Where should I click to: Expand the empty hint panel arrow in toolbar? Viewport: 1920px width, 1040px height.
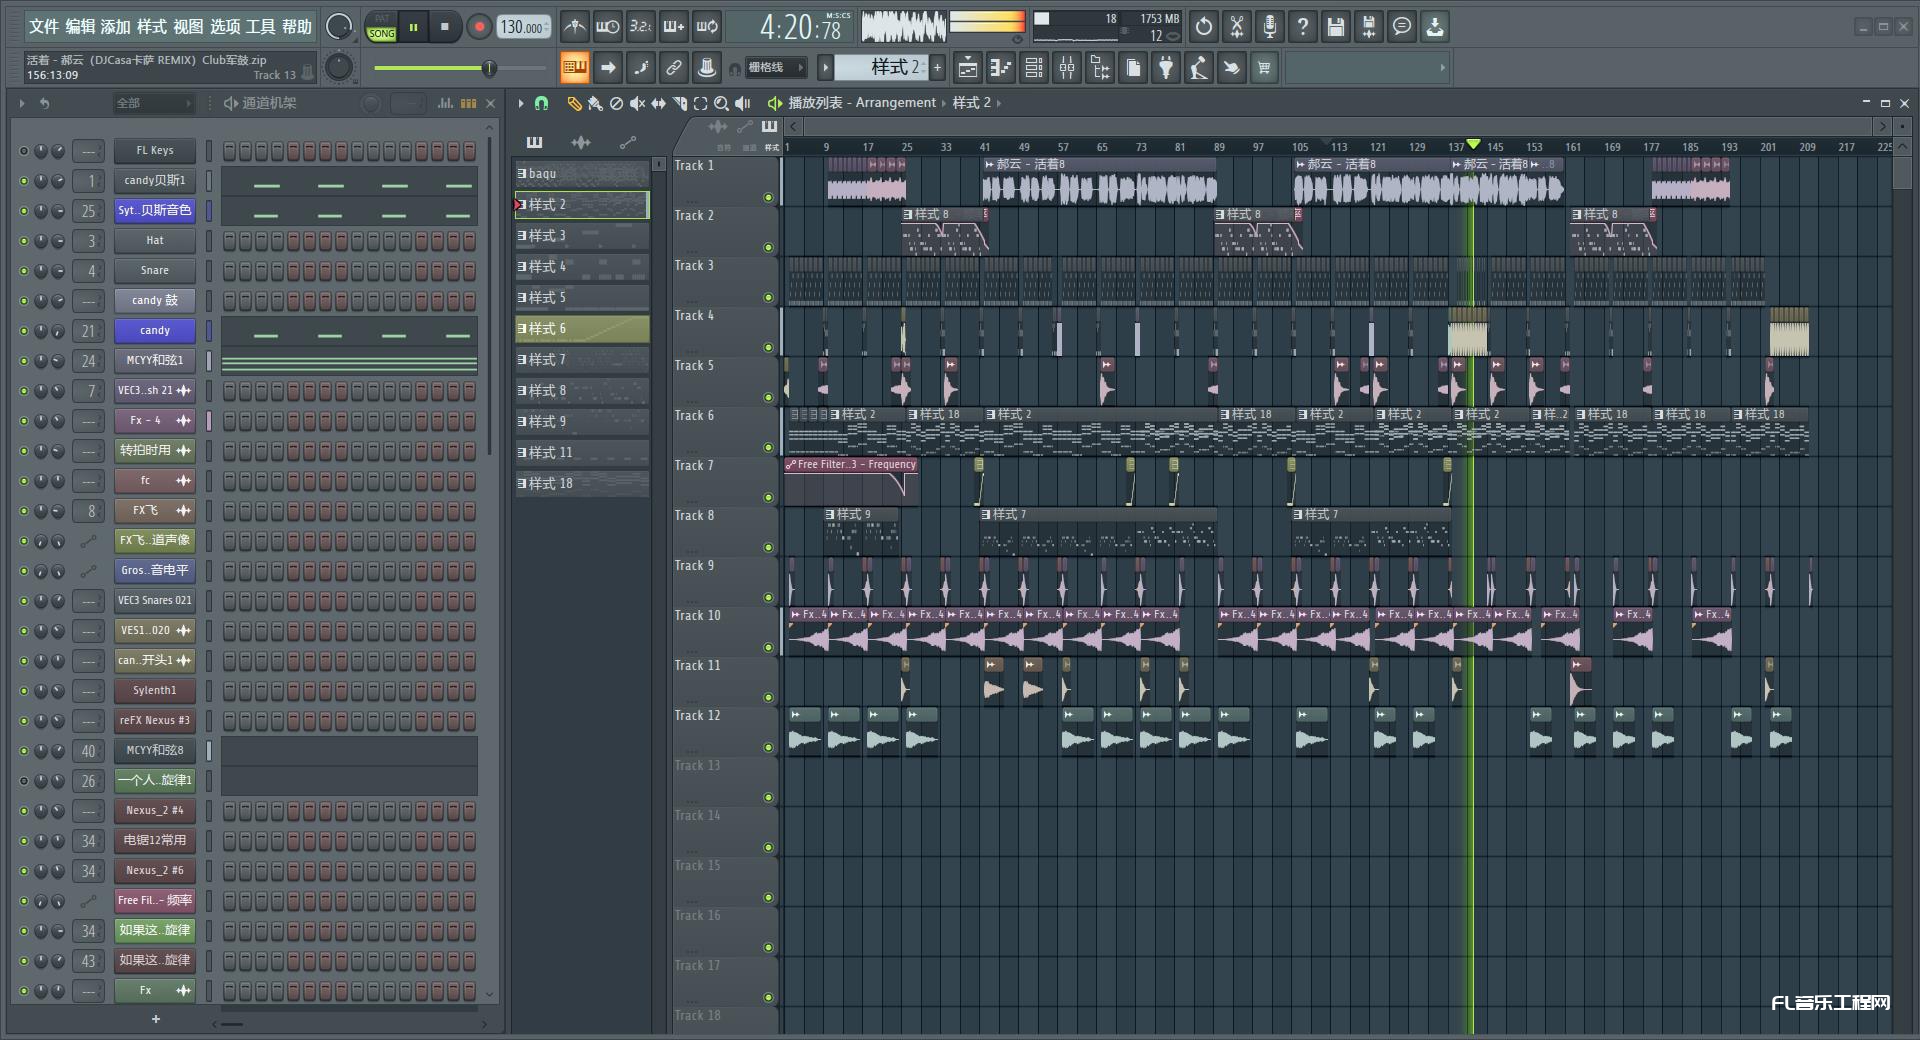pyautogui.click(x=1442, y=68)
